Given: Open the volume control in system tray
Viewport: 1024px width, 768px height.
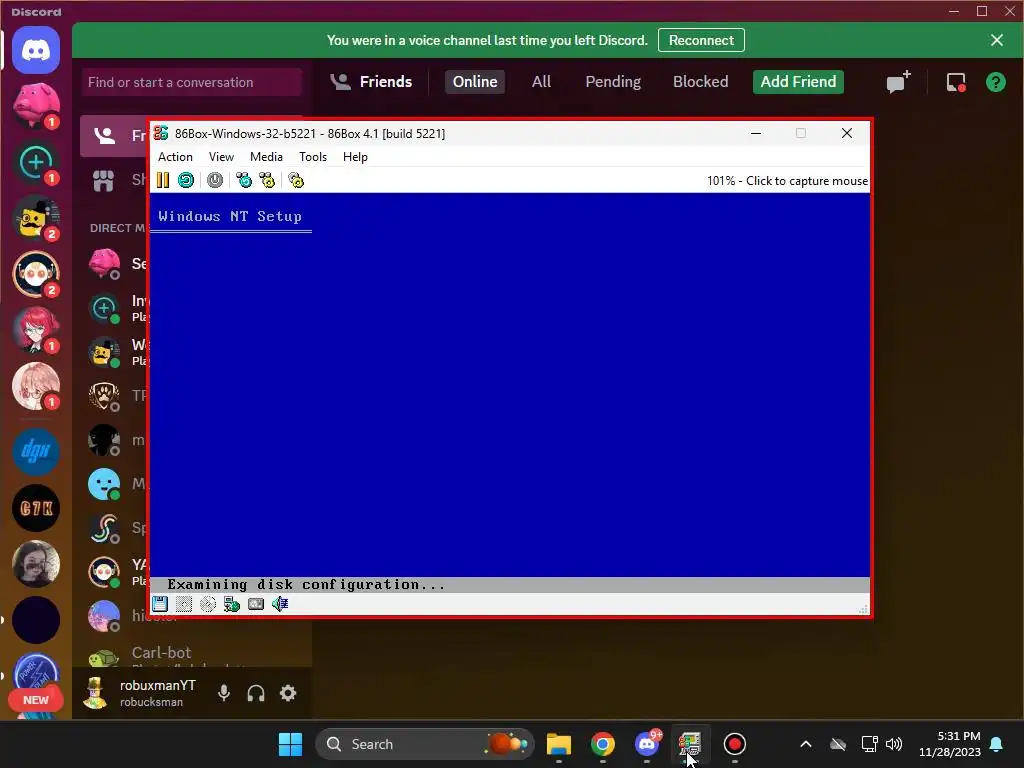Looking at the screenshot, I should [x=893, y=744].
